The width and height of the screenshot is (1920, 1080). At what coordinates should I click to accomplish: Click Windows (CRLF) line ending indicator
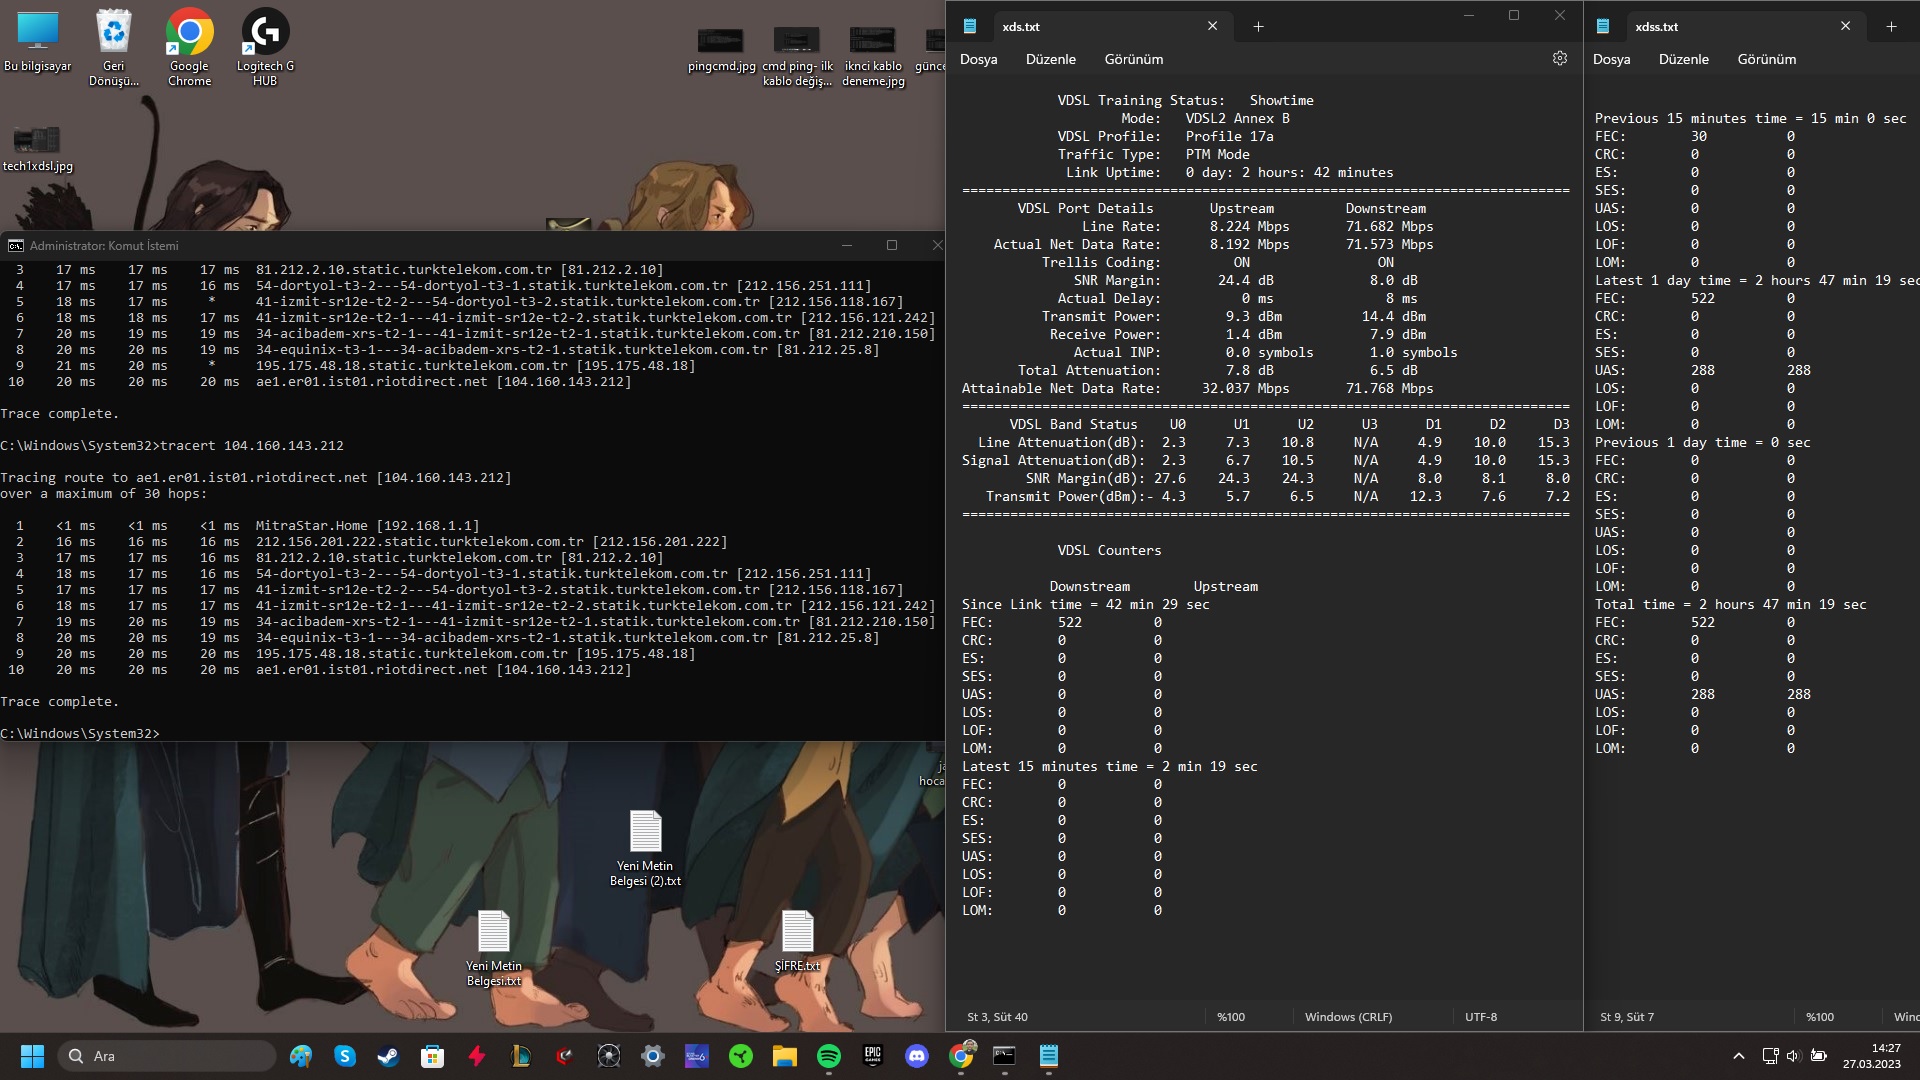[1348, 1017]
